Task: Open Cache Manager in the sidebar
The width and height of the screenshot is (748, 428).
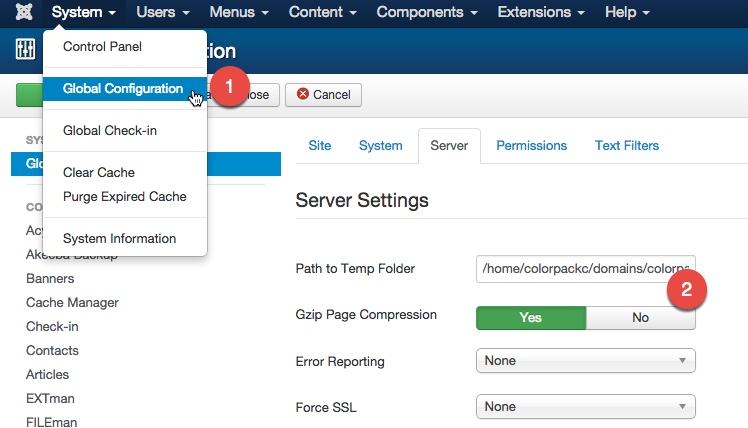Action: coord(73,303)
